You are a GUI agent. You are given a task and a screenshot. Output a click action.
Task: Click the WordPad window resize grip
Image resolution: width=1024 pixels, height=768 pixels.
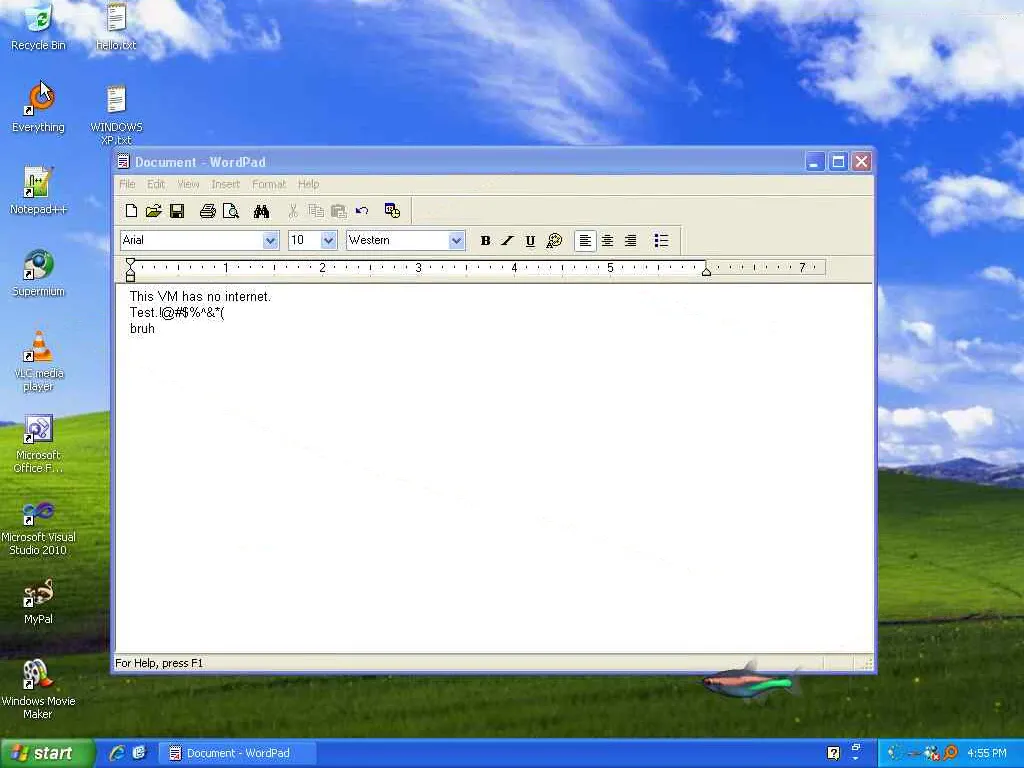point(867,664)
